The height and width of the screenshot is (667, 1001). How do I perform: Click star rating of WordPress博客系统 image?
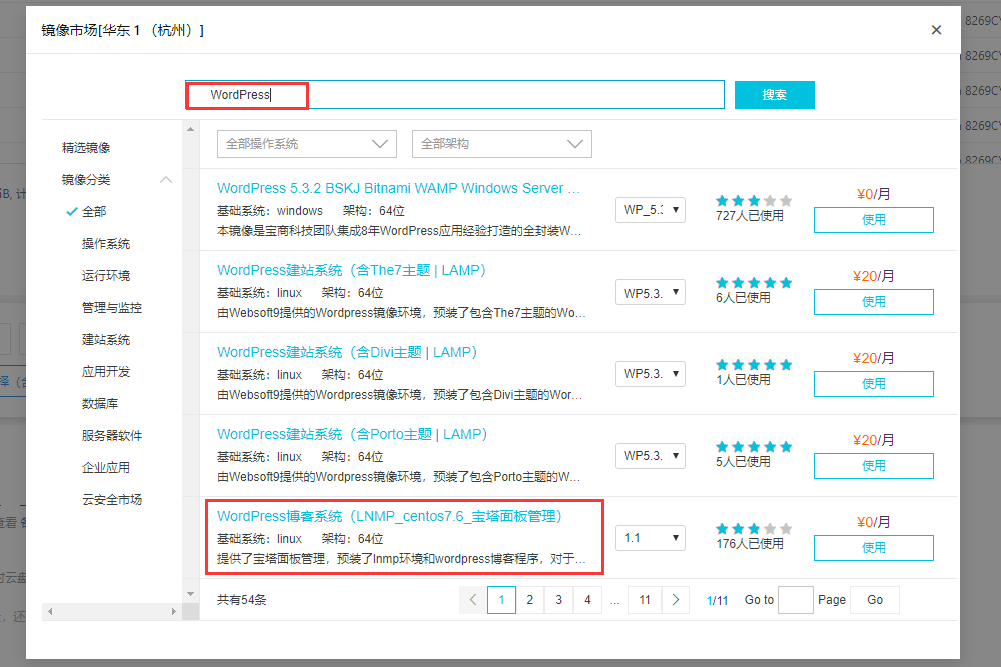[754, 528]
